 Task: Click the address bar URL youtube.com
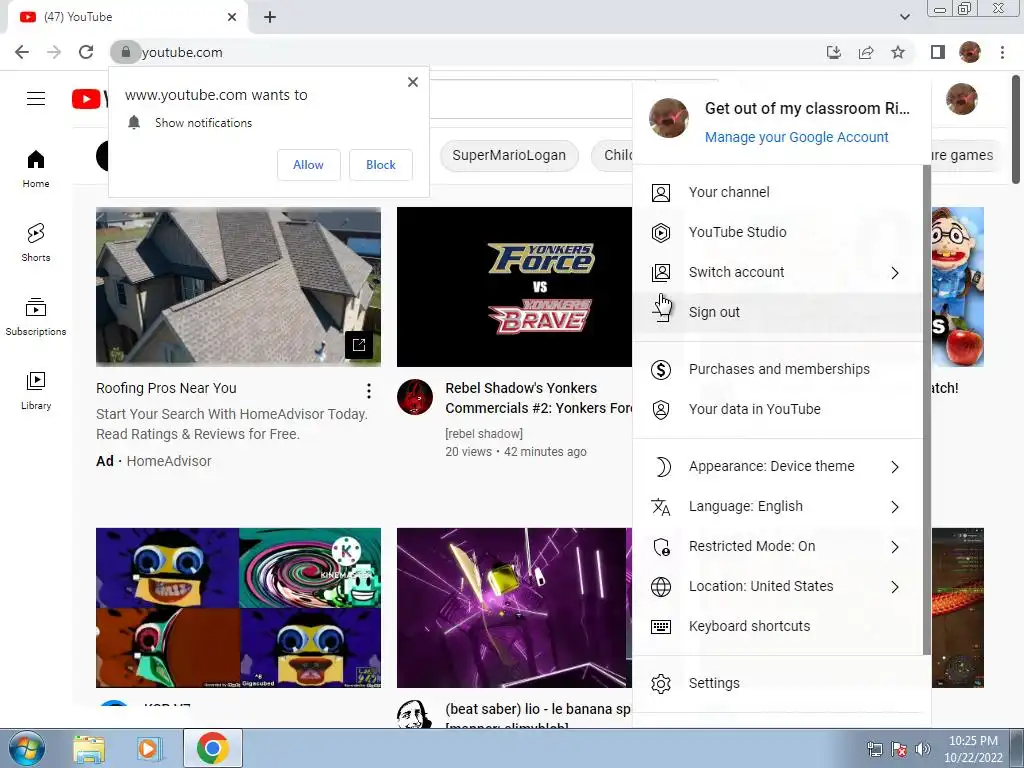click(182, 52)
